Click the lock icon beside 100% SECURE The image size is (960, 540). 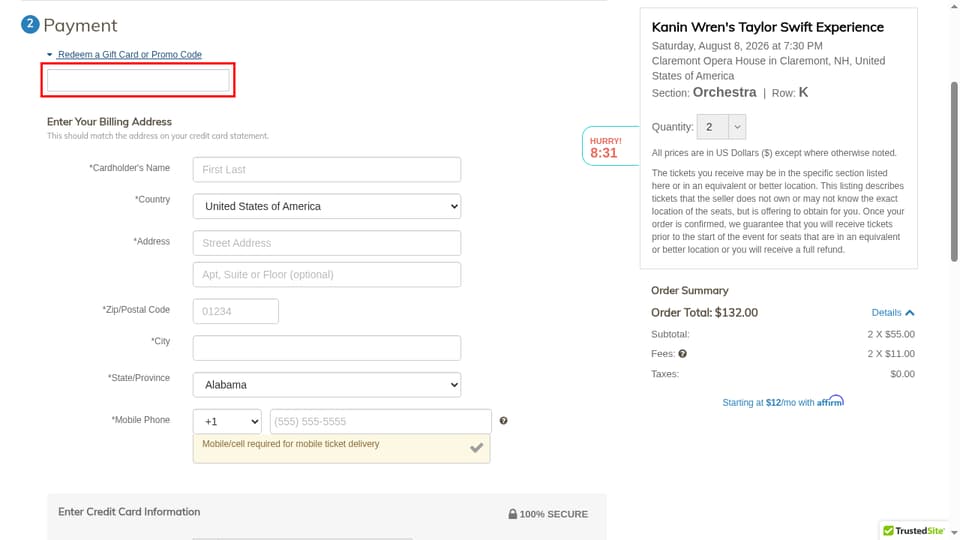click(512, 514)
